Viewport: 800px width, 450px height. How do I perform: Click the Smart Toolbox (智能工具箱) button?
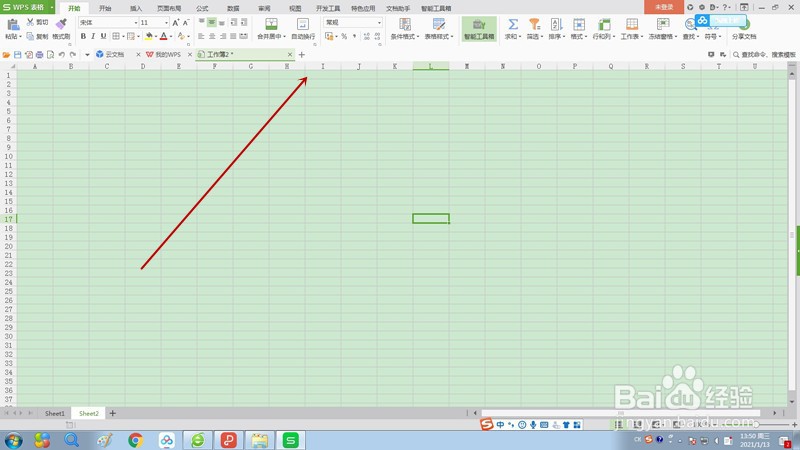(479, 29)
